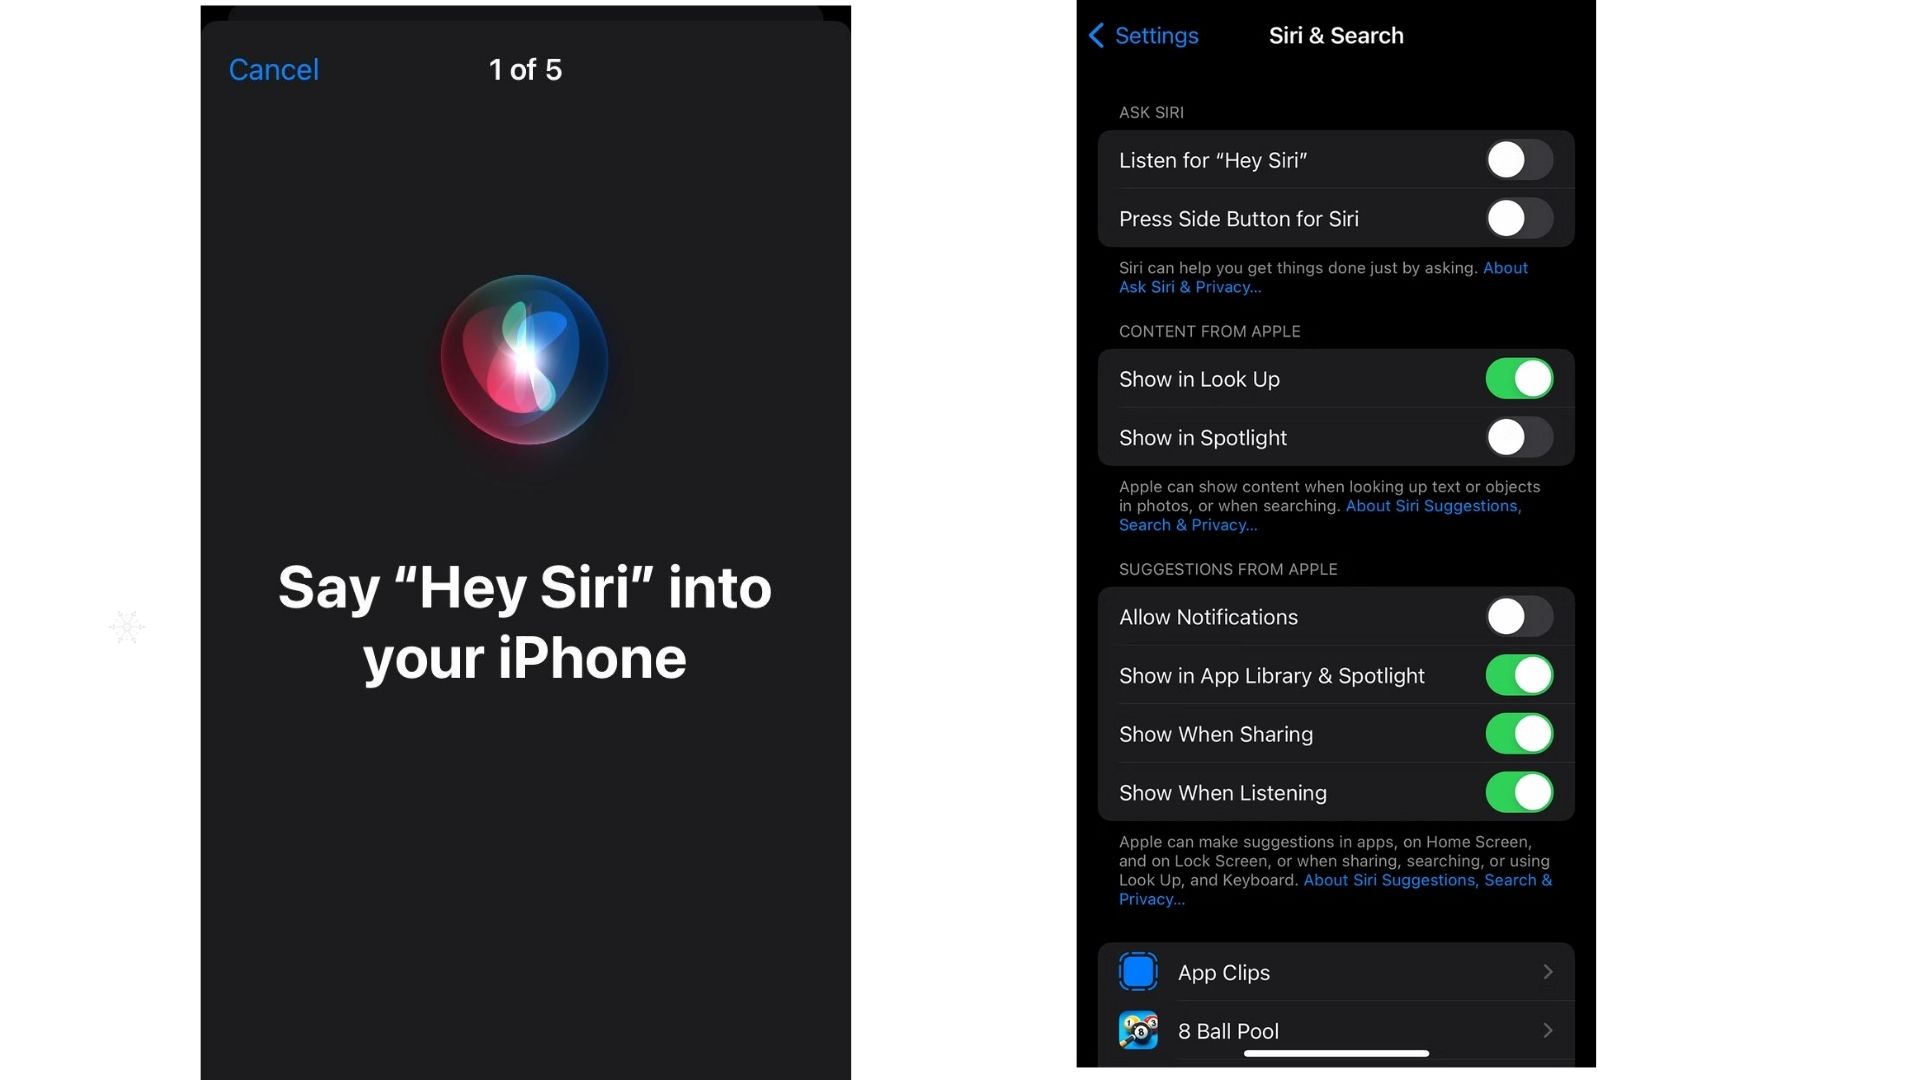Viewport: 1920px width, 1080px height.
Task: Disable Allow Notifications for Suggestions
Action: [x=1516, y=616]
